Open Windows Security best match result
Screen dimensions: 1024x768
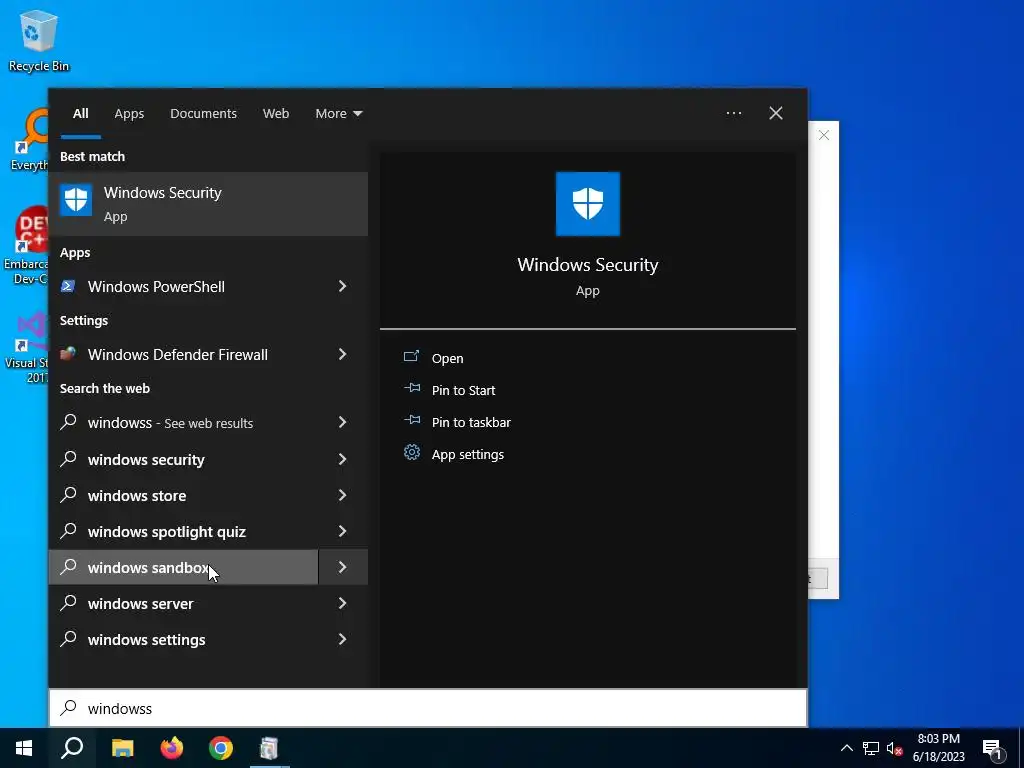coord(208,204)
